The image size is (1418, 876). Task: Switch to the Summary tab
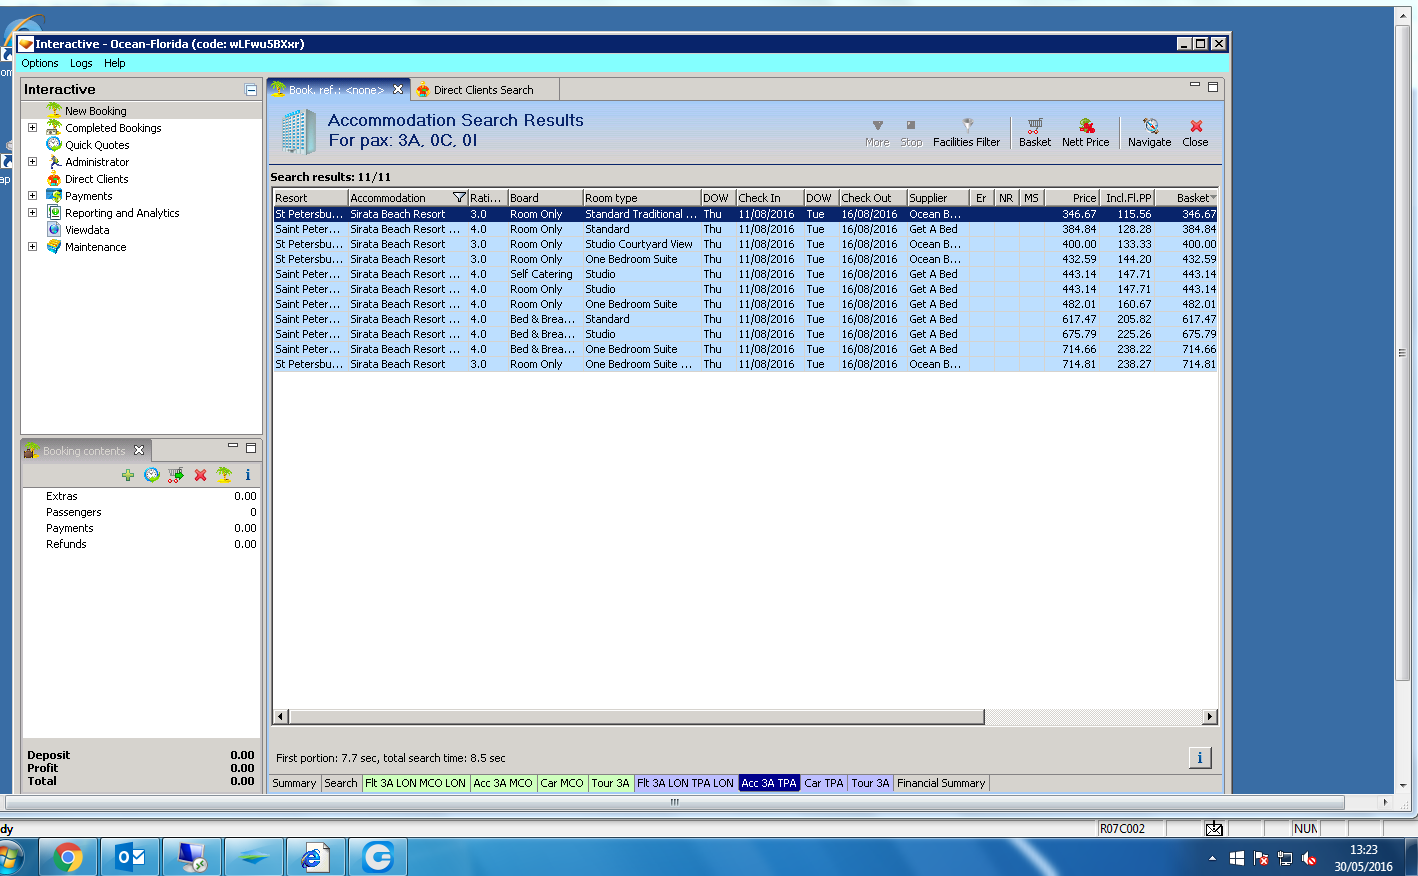(x=294, y=783)
